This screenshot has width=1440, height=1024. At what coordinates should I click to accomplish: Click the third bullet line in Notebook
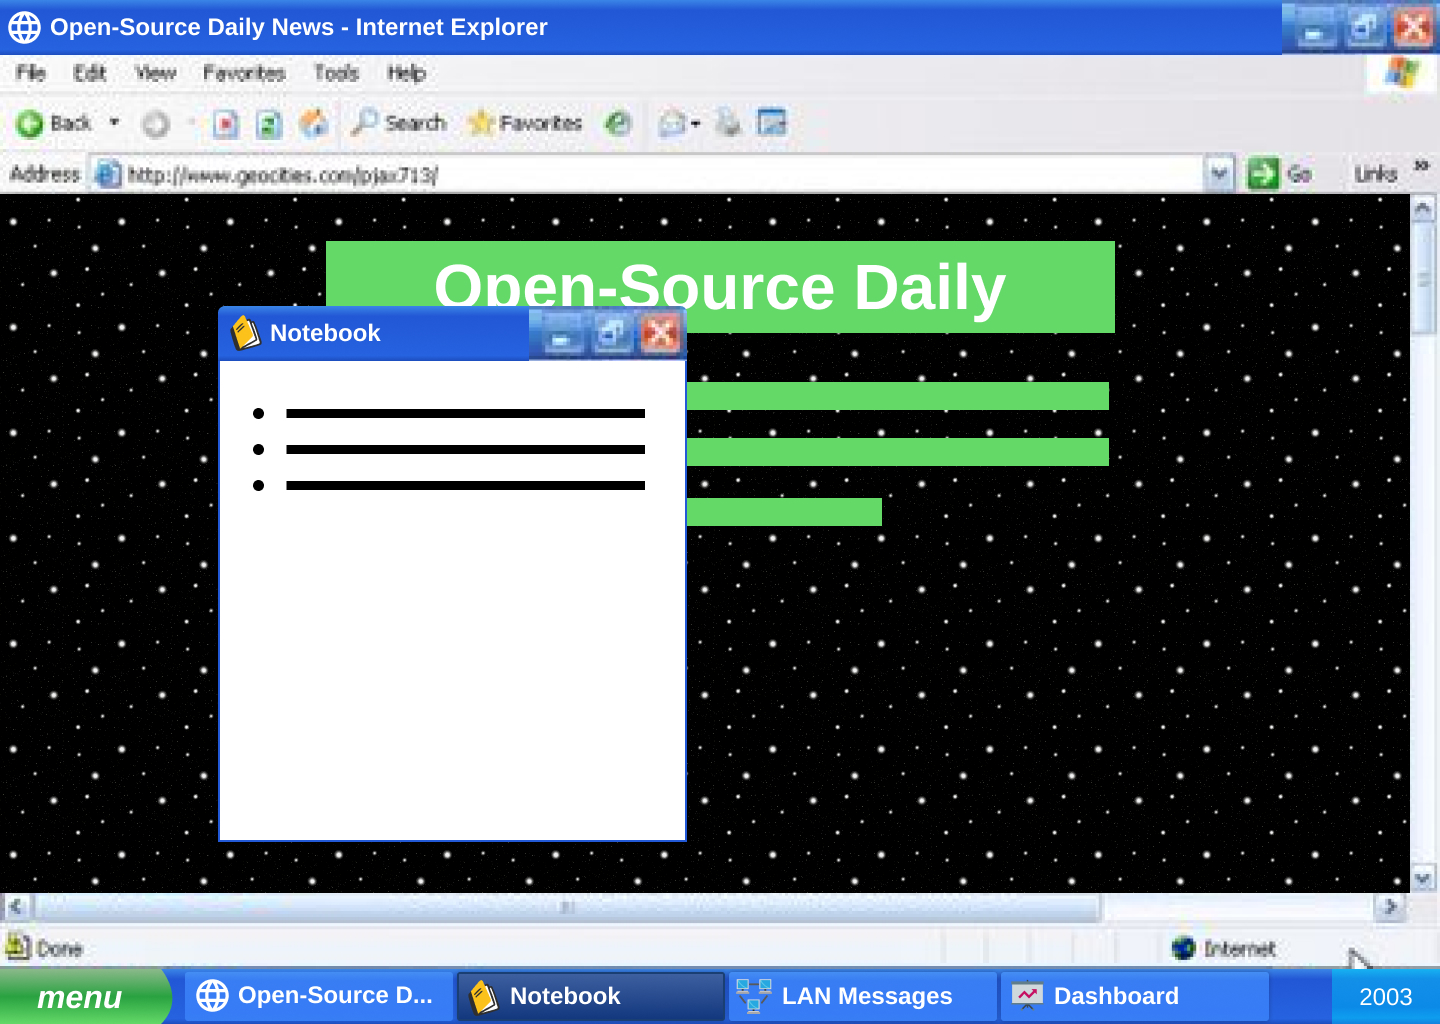point(466,485)
